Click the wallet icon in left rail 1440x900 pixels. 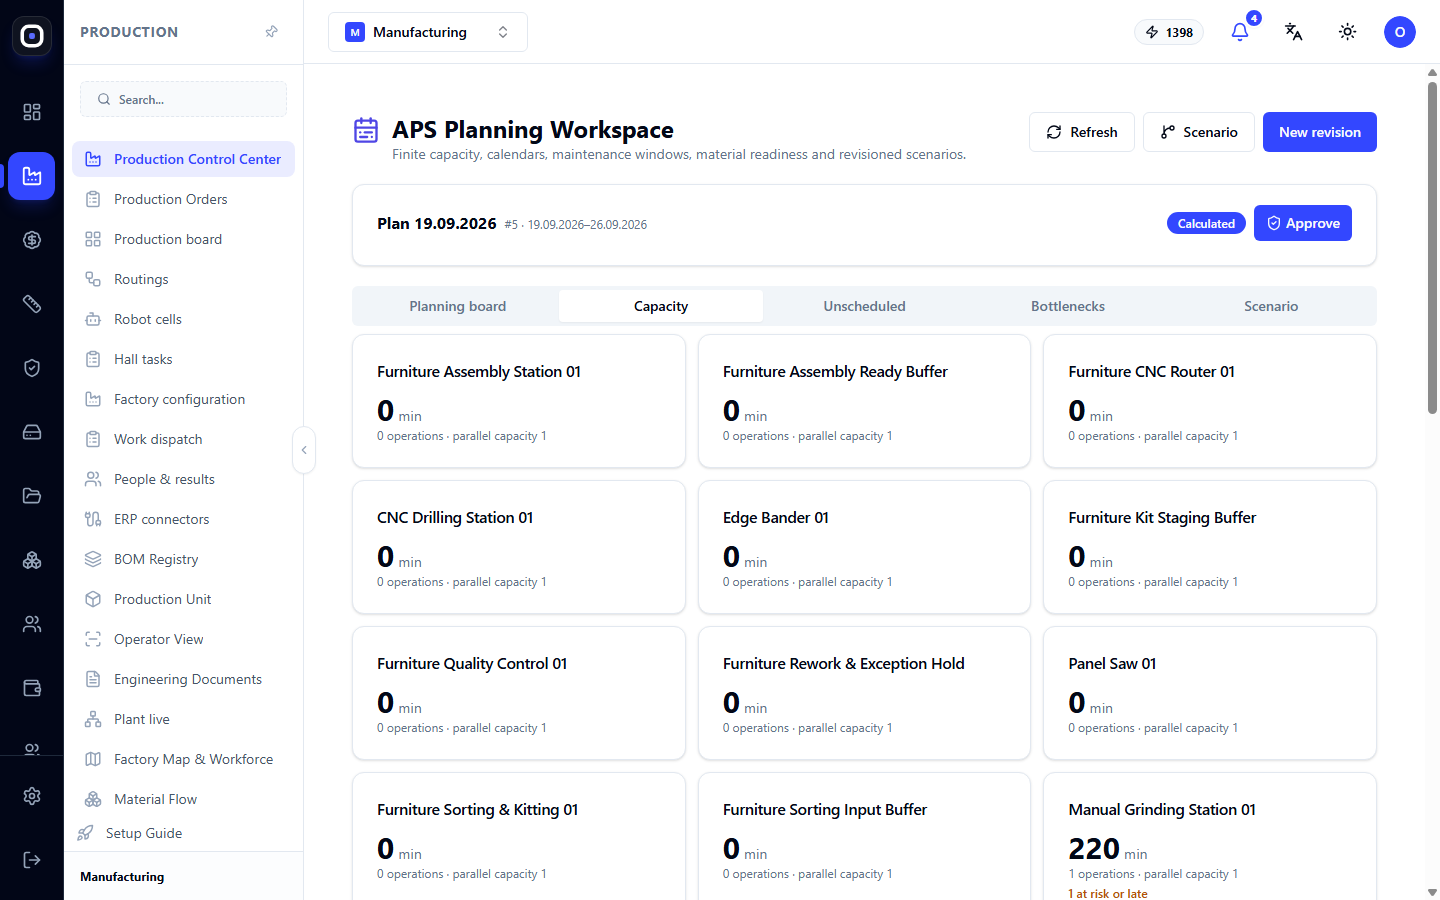point(32,688)
